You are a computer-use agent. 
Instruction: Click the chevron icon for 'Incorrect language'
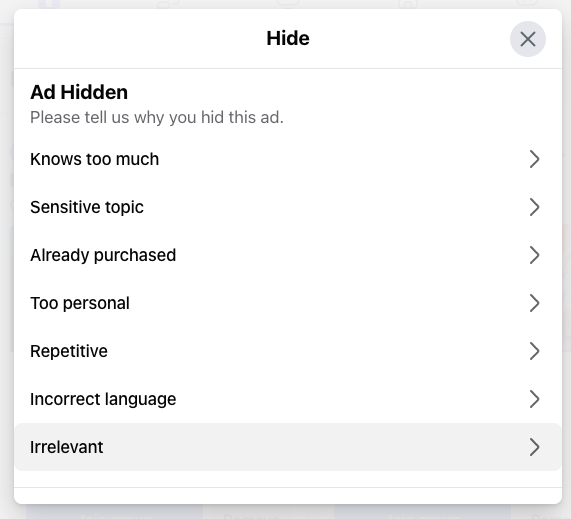[x=534, y=399]
